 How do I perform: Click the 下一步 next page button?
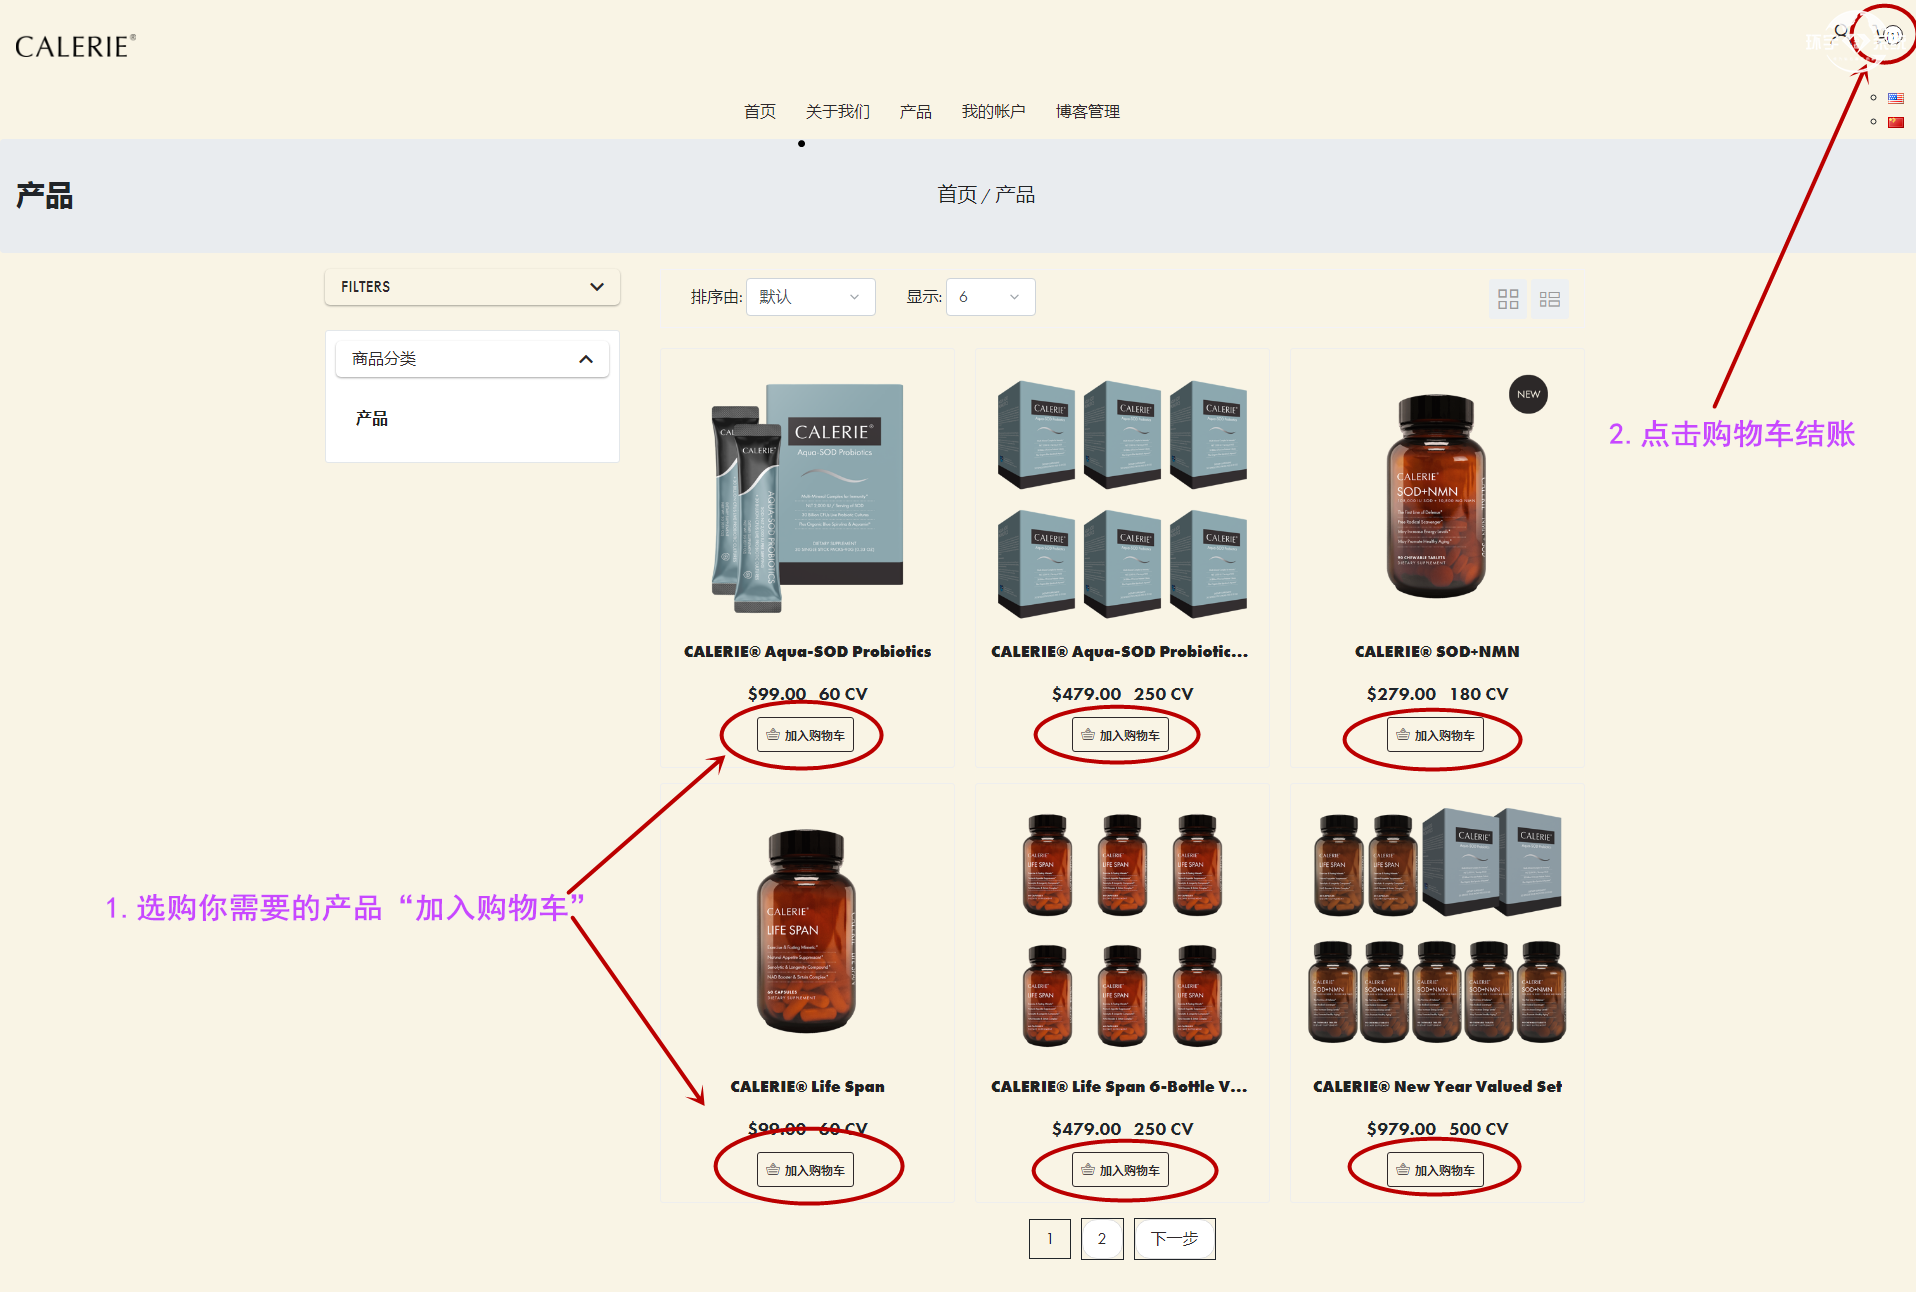click(x=1175, y=1239)
